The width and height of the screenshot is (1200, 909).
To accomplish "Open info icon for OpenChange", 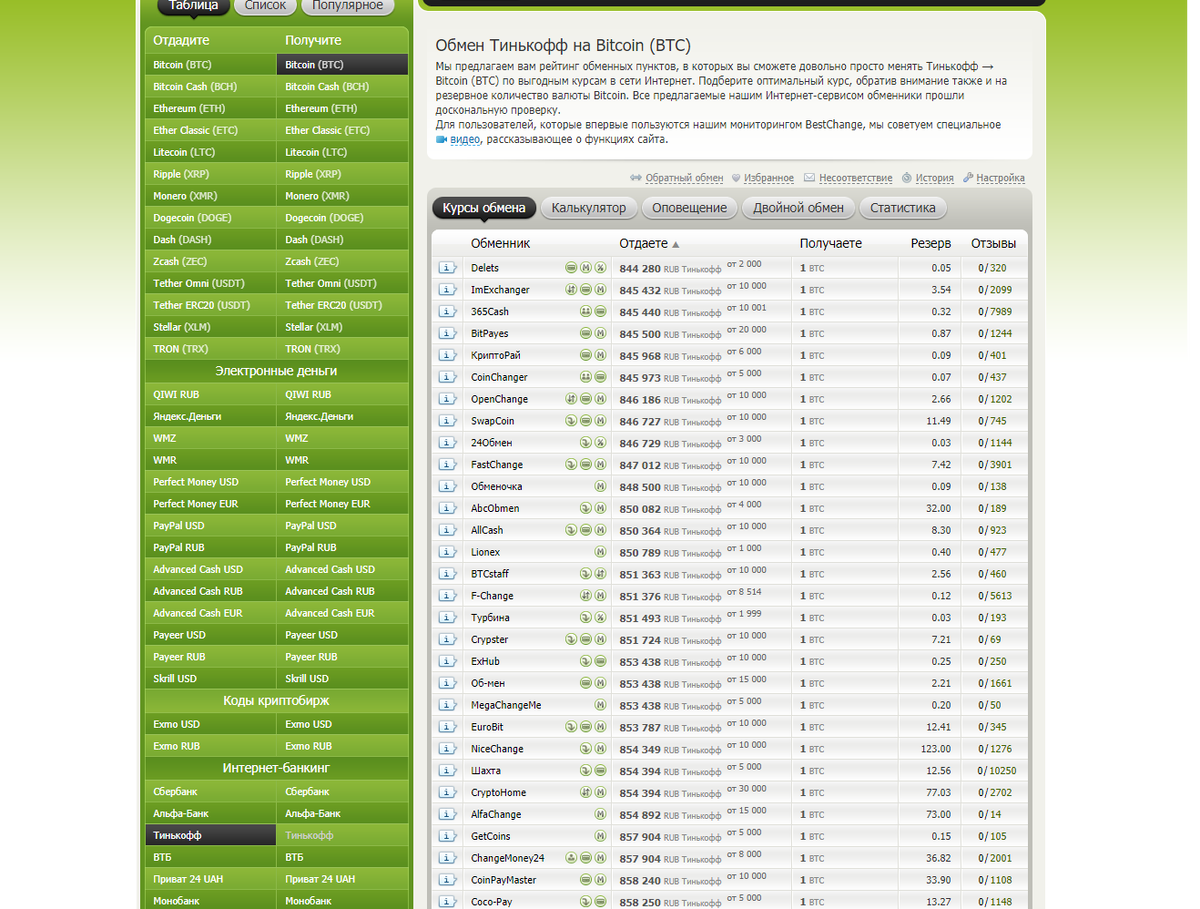I will pos(448,399).
